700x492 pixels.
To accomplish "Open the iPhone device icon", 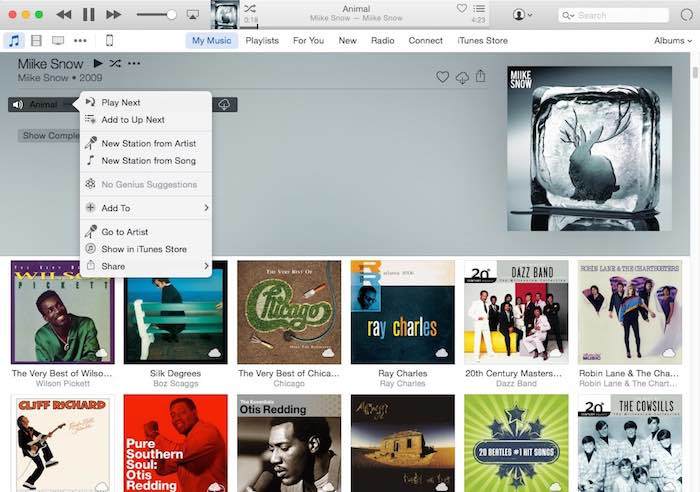I will pos(109,41).
